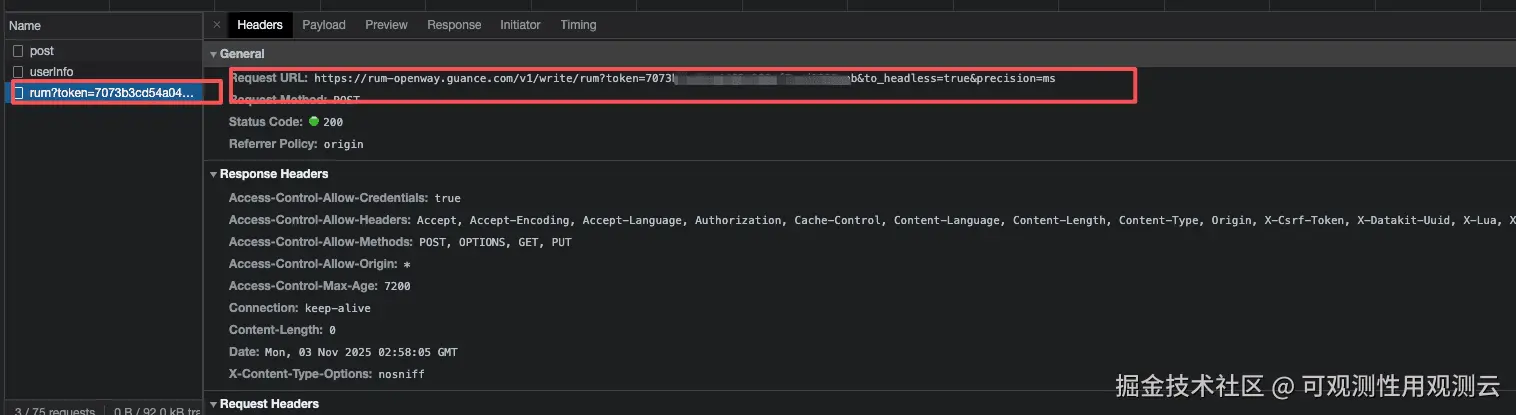This screenshot has height=415, width=1516.
Task: Switch to the Response tab
Action: point(454,25)
